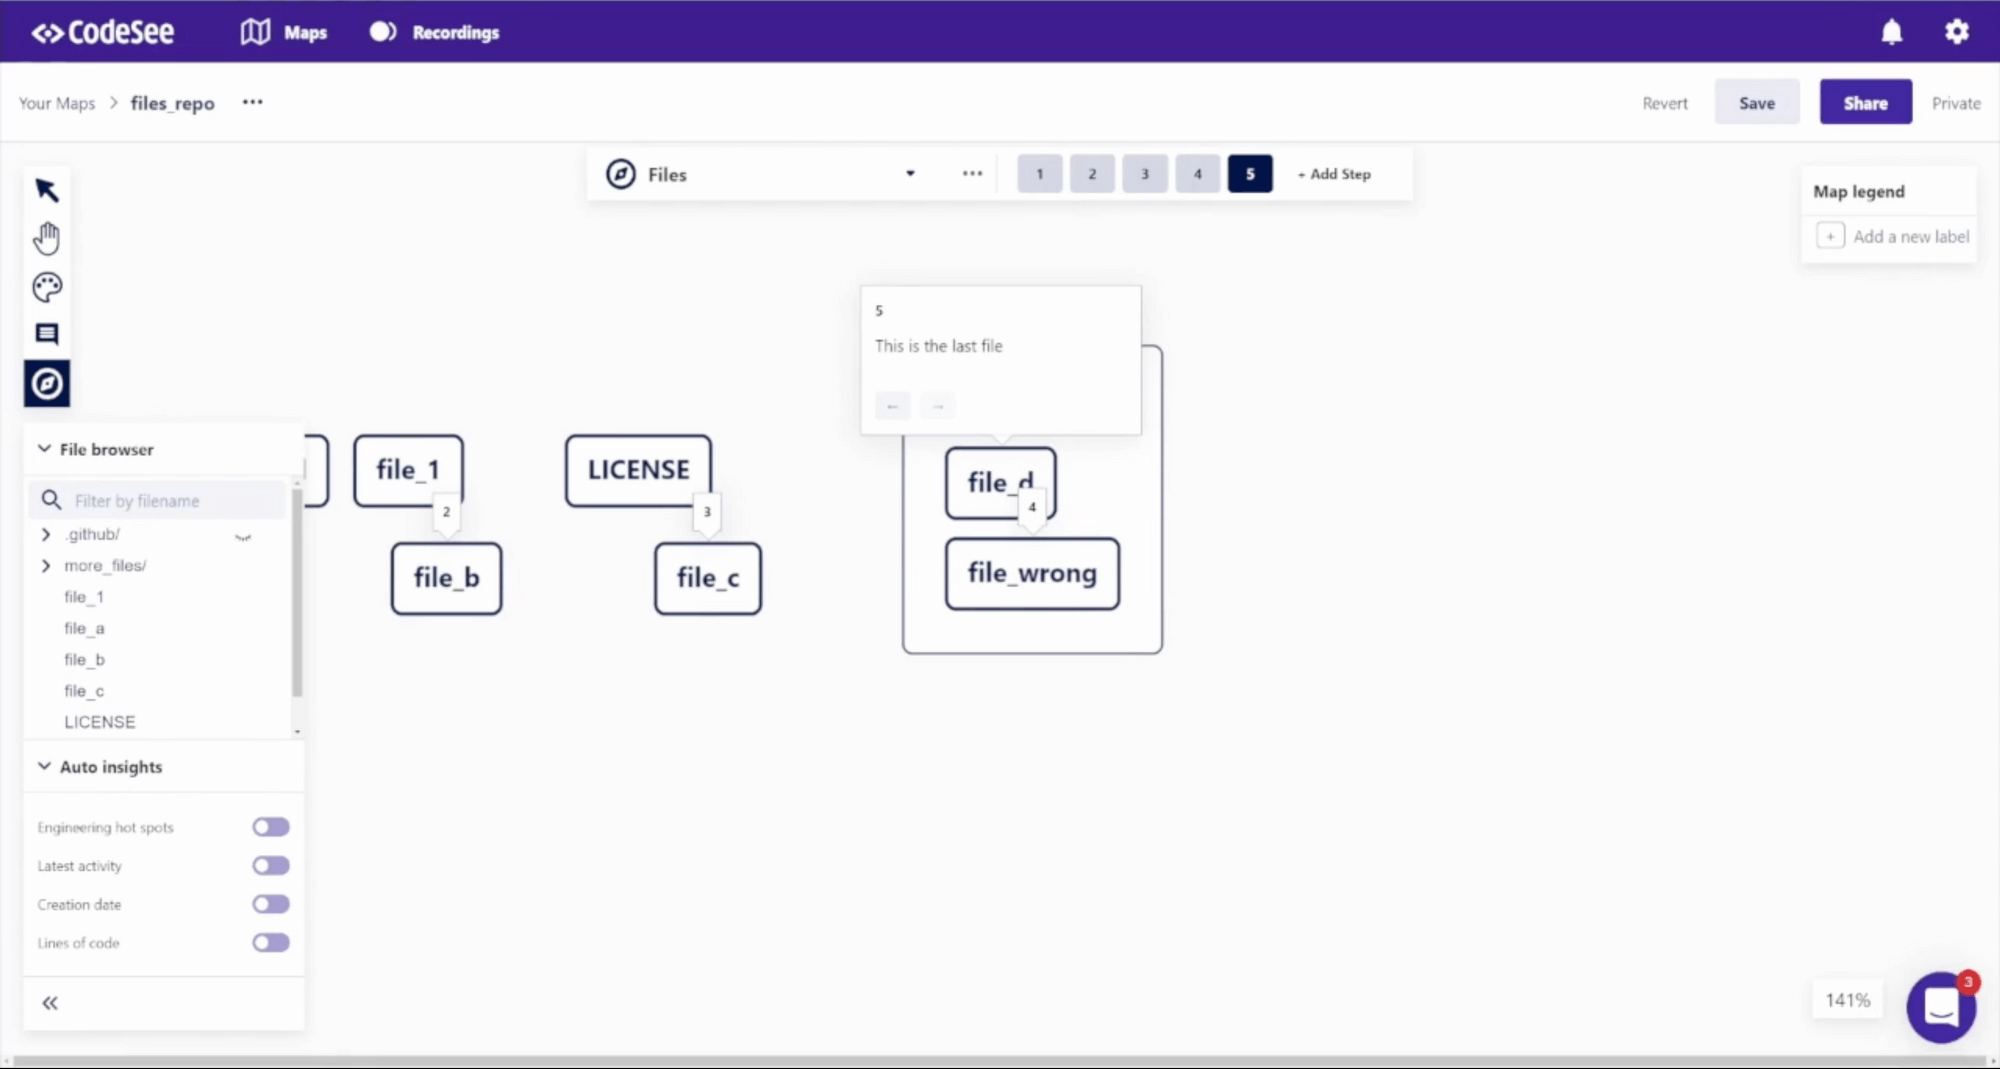The width and height of the screenshot is (2000, 1069).
Task: Click the Save button
Action: (x=1757, y=101)
